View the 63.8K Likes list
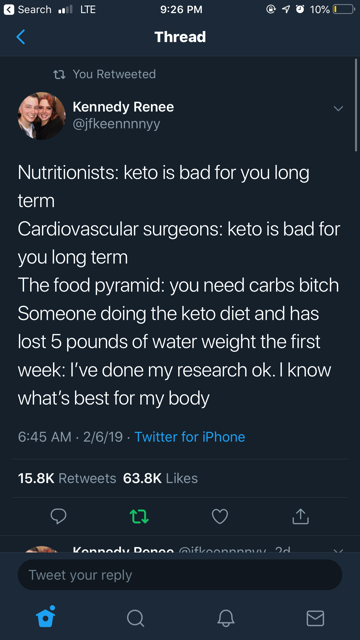The height and width of the screenshot is (640, 360). [160, 478]
